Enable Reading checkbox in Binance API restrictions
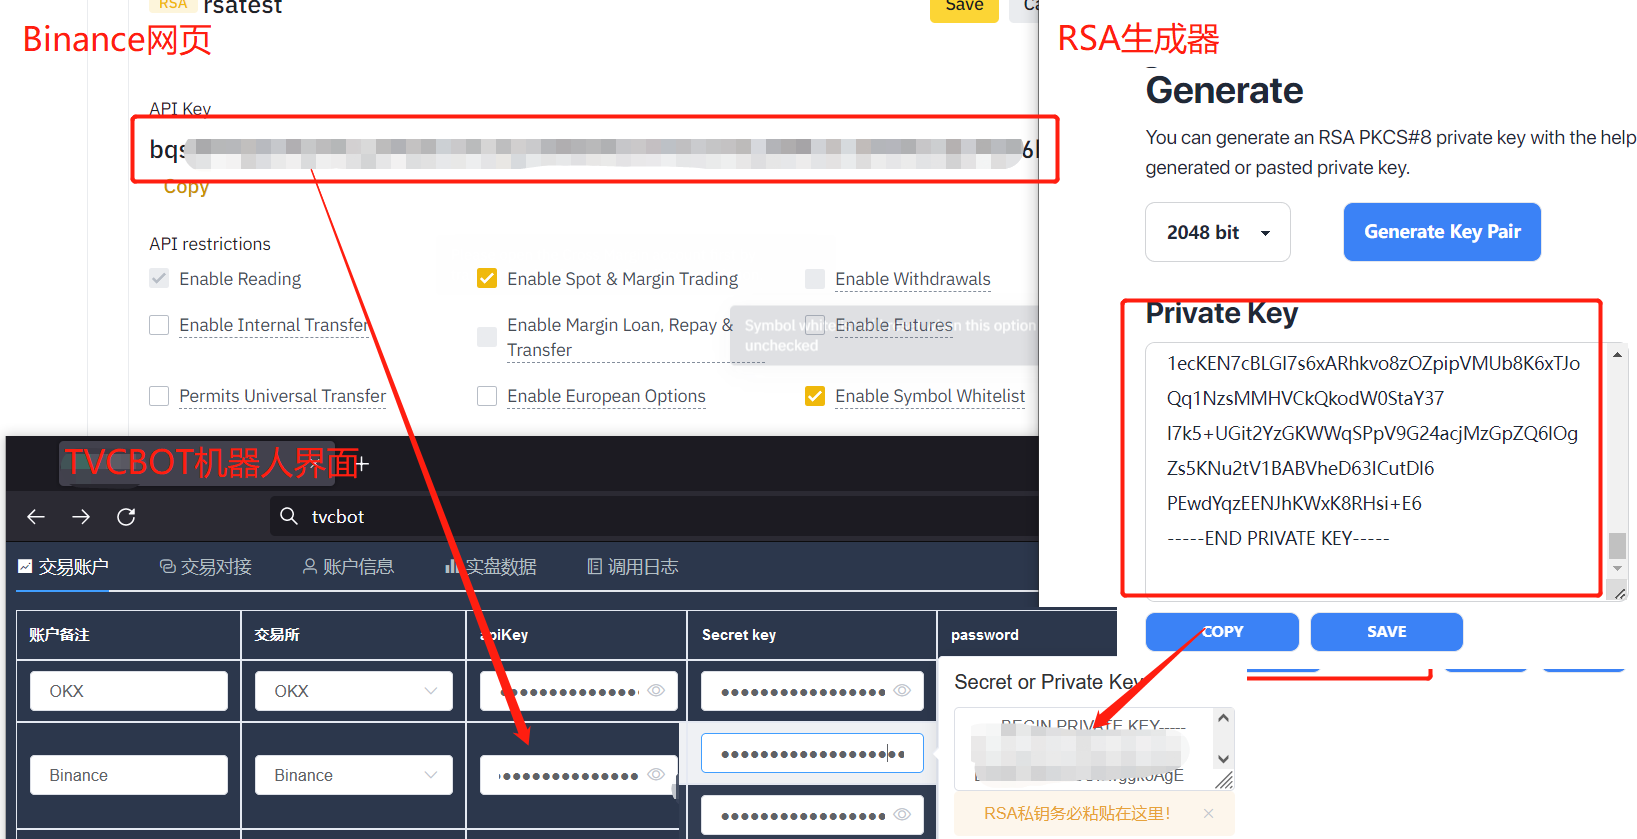This screenshot has width=1637, height=839. [x=159, y=278]
